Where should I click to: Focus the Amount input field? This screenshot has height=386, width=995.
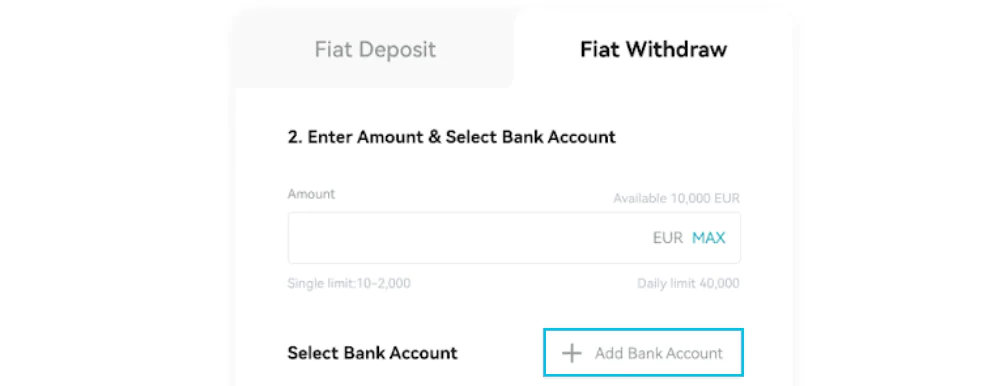[514, 238]
